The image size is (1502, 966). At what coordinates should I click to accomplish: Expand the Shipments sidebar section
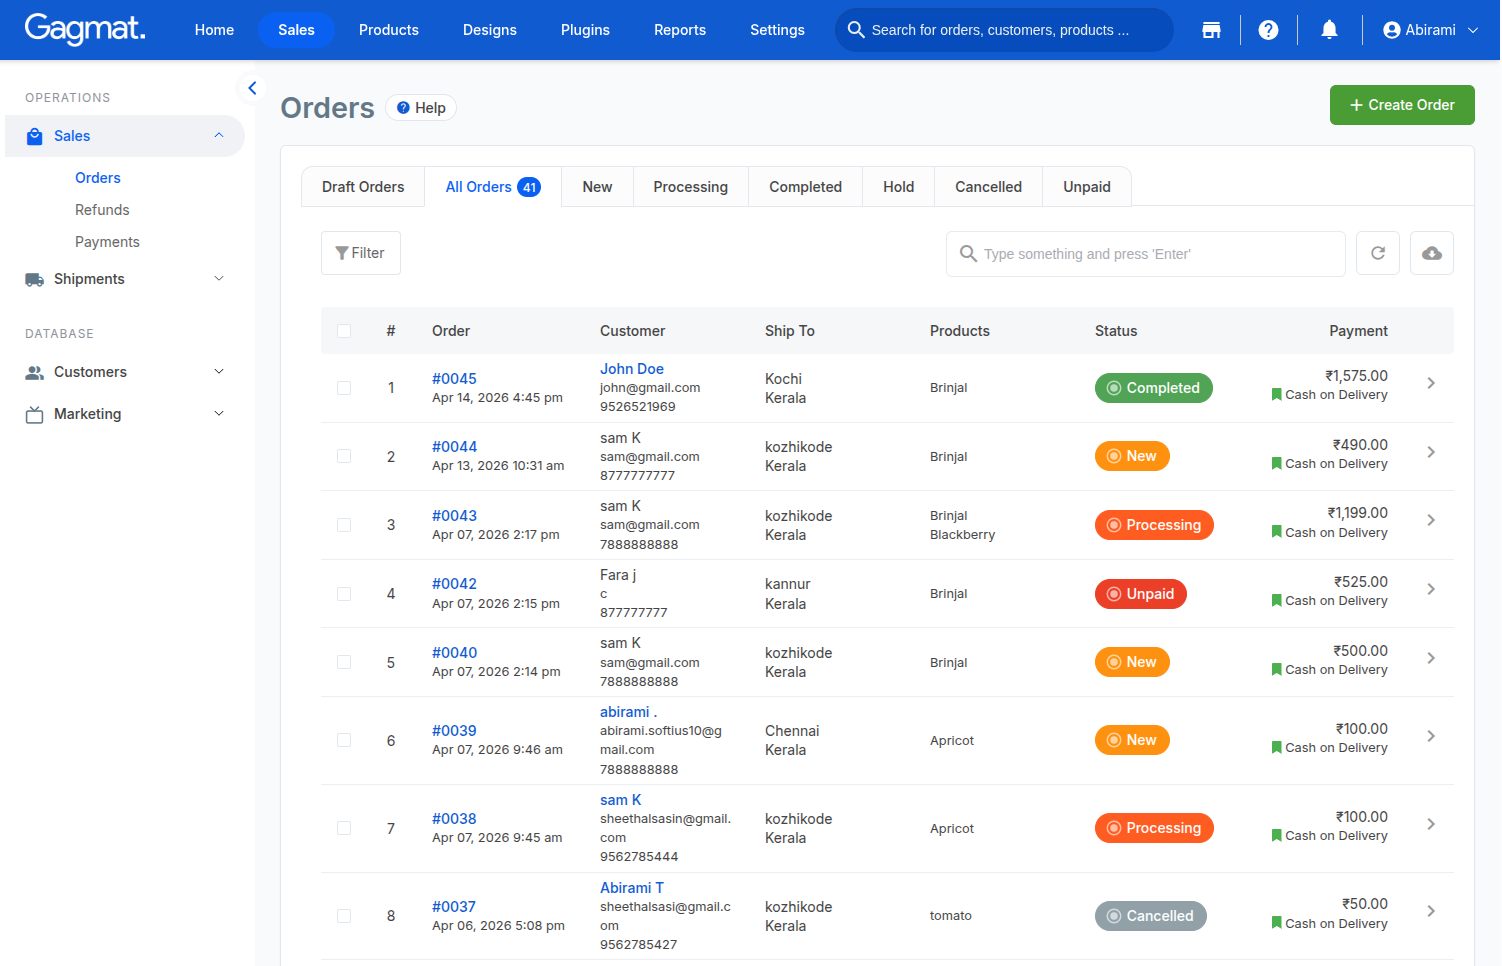point(125,279)
